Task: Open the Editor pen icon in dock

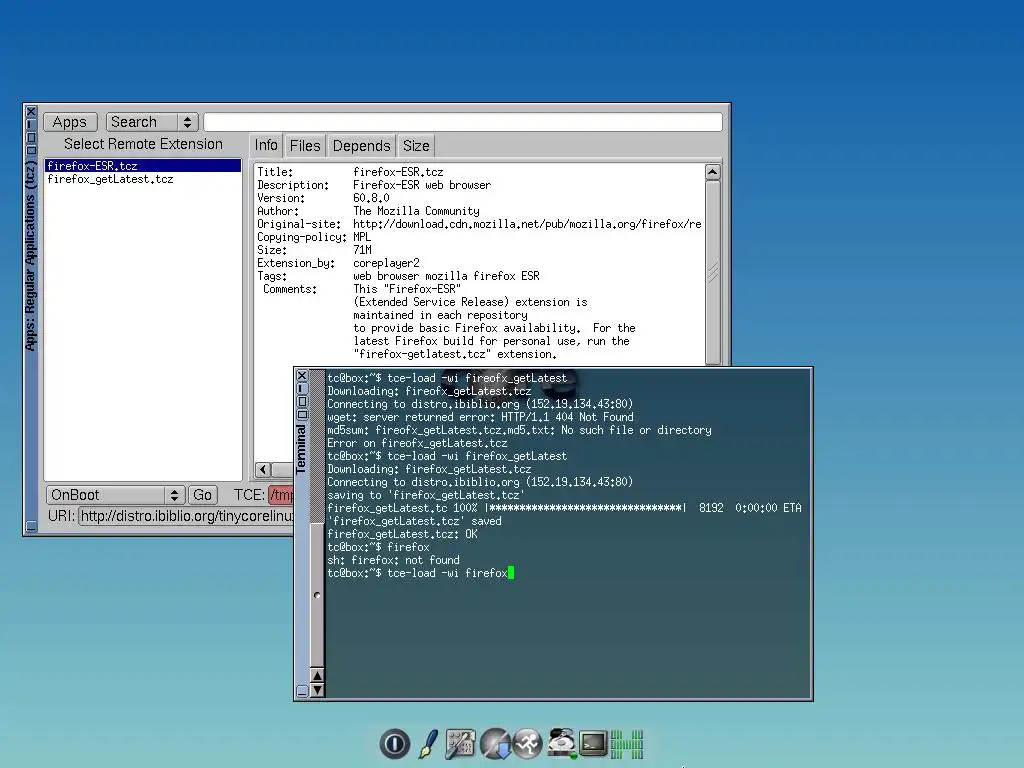Action: (x=428, y=743)
